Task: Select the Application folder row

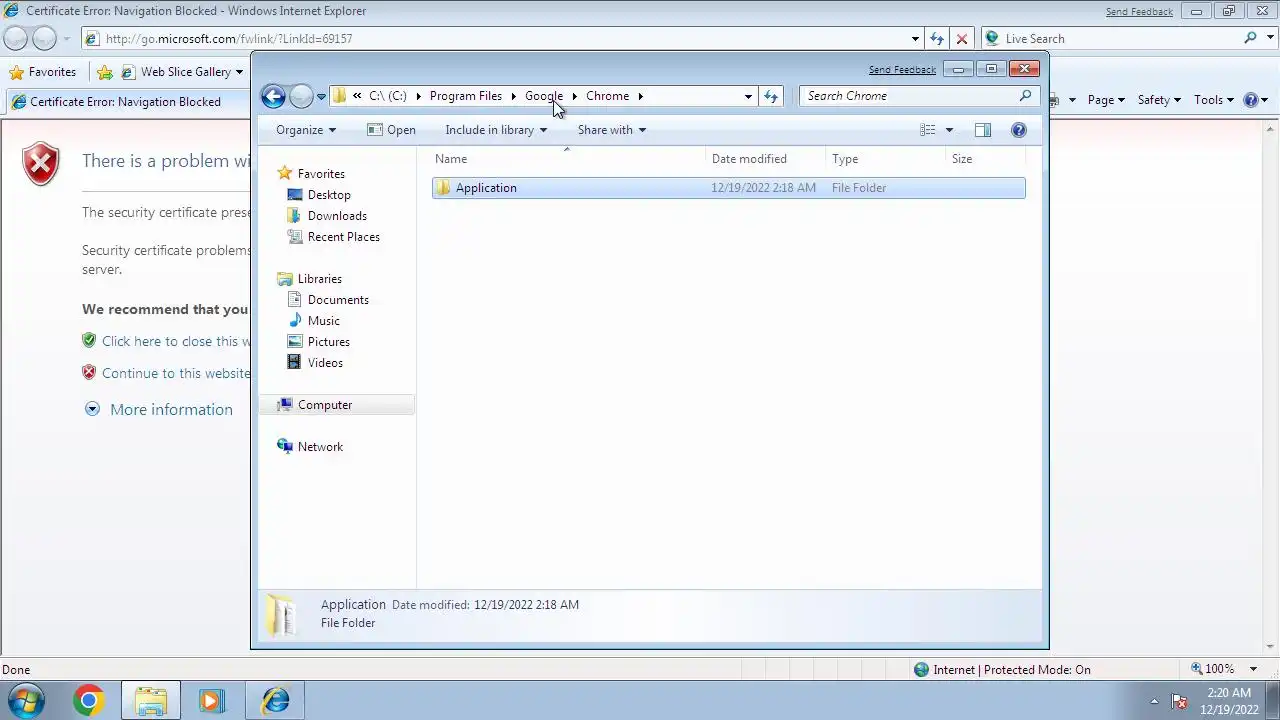Action: point(728,188)
